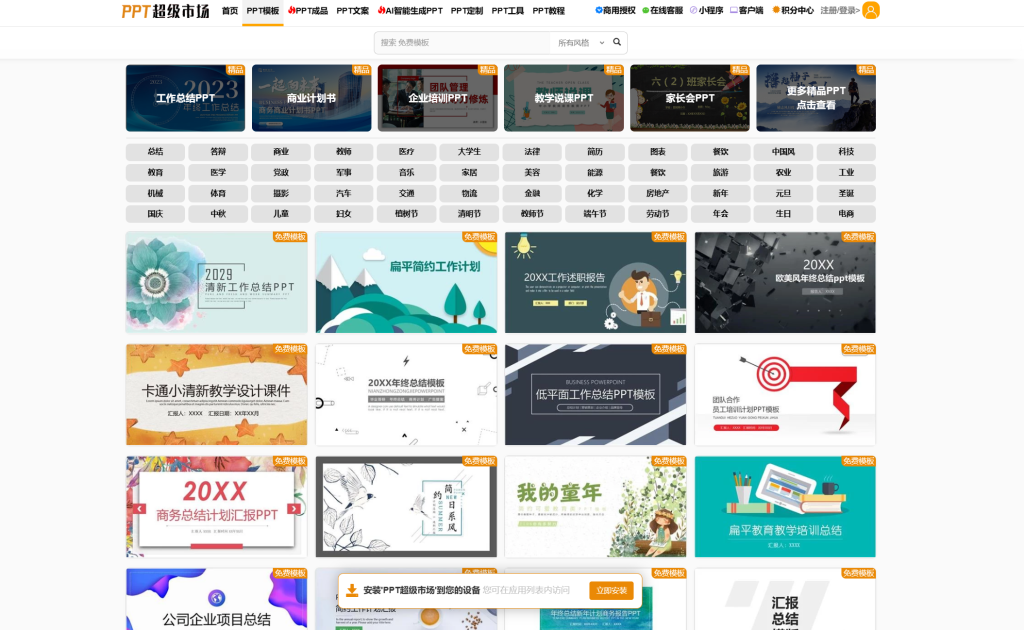Click the download icon in the install banner
The width and height of the screenshot is (1024, 630).
point(352,590)
